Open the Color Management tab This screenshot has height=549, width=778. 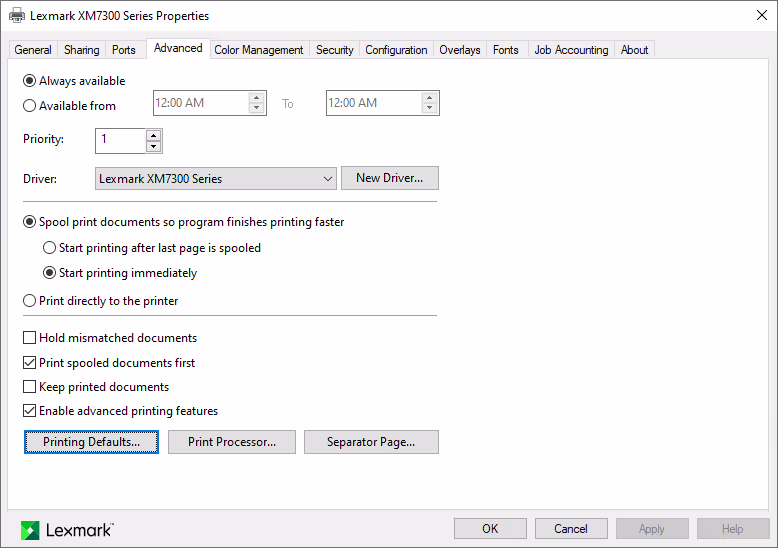[259, 50]
